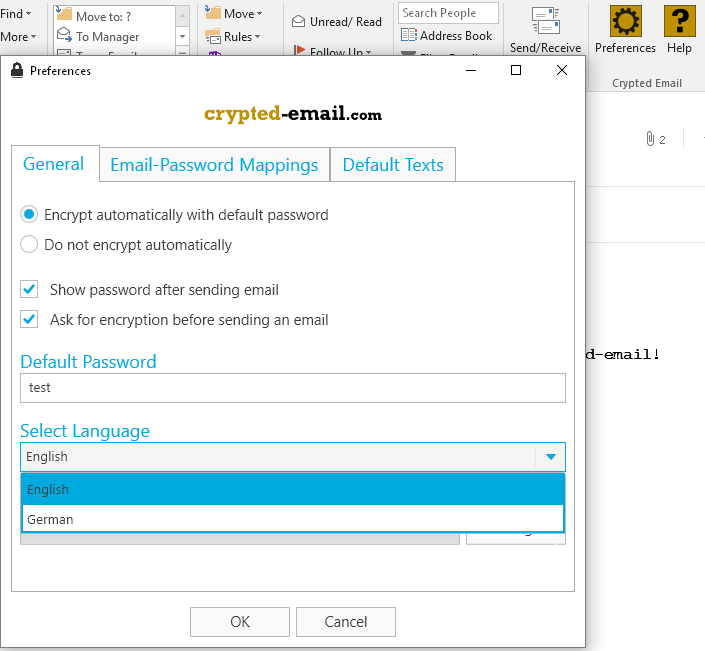Click the Select Language combo box
Image resolution: width=705 pixels, height=651 pixels.
coord(293,457)
